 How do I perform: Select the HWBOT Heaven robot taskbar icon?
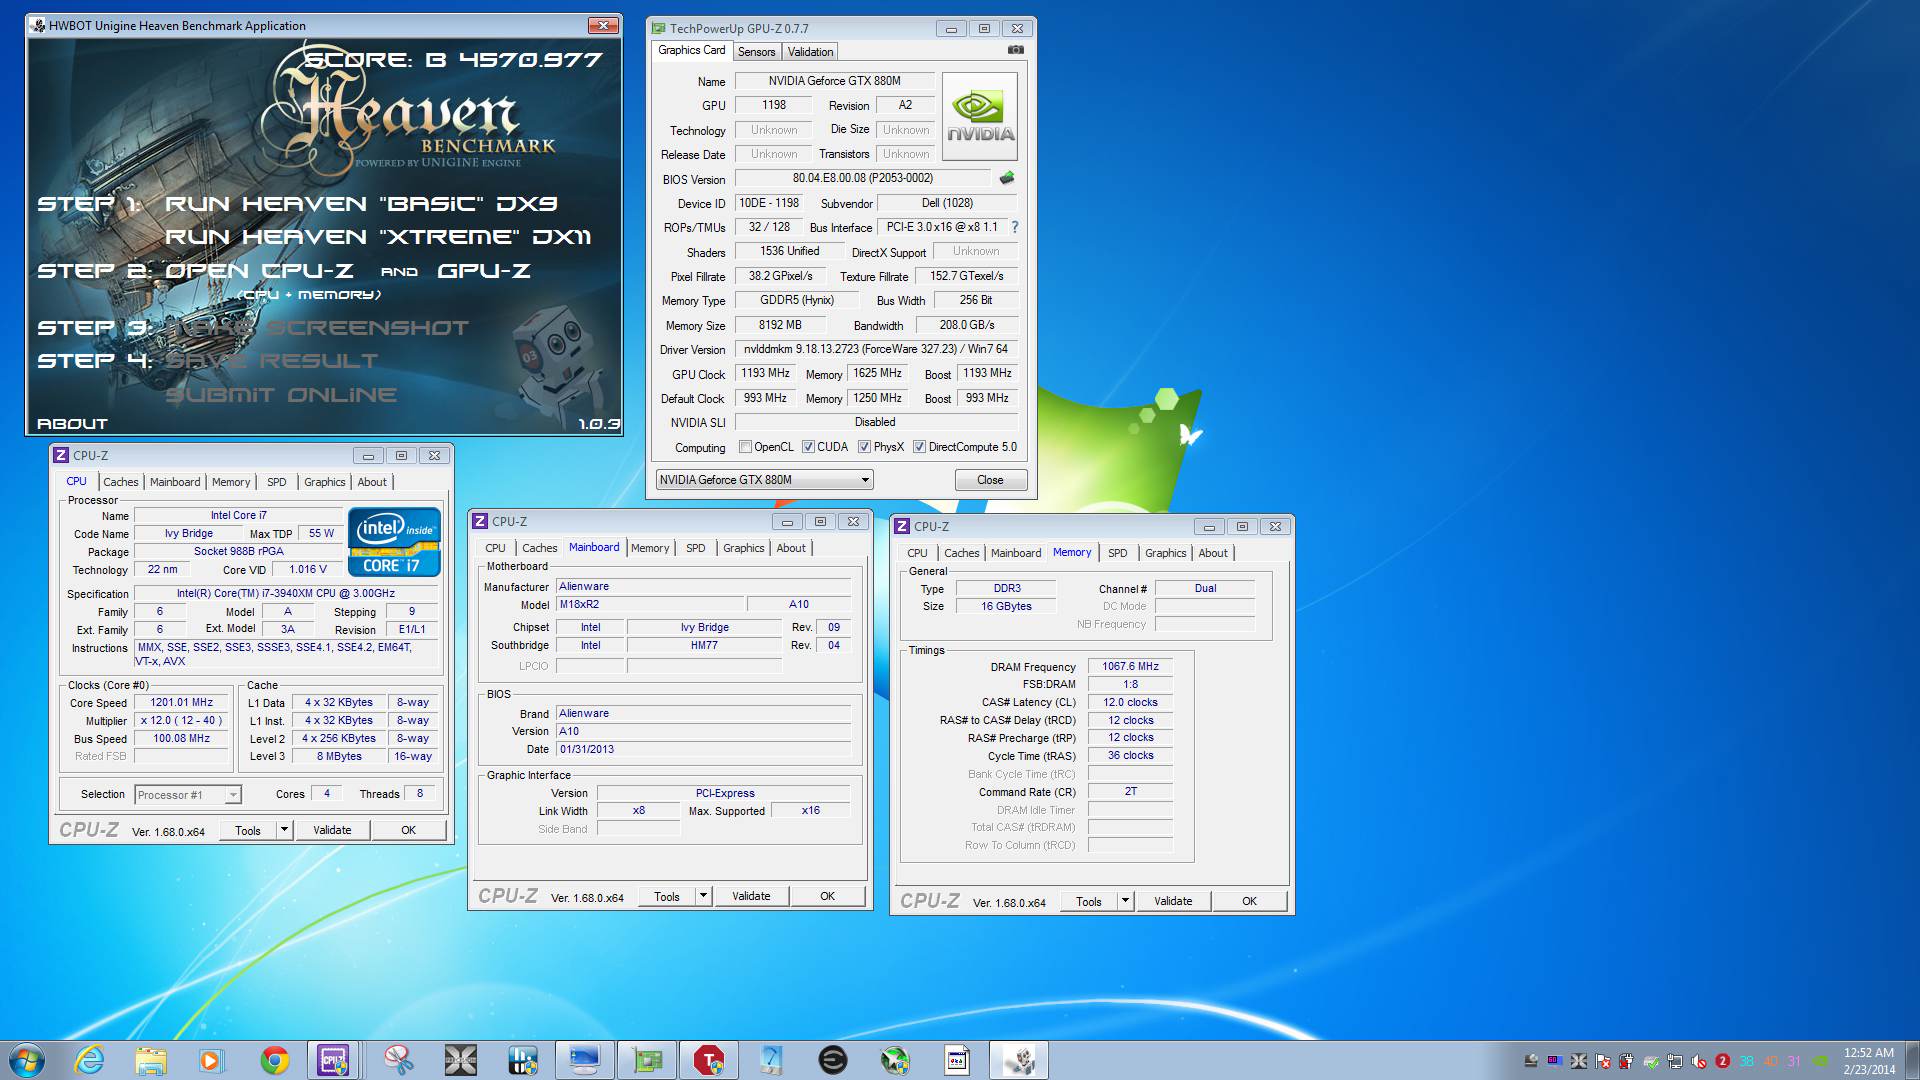click(1019, 1060)
